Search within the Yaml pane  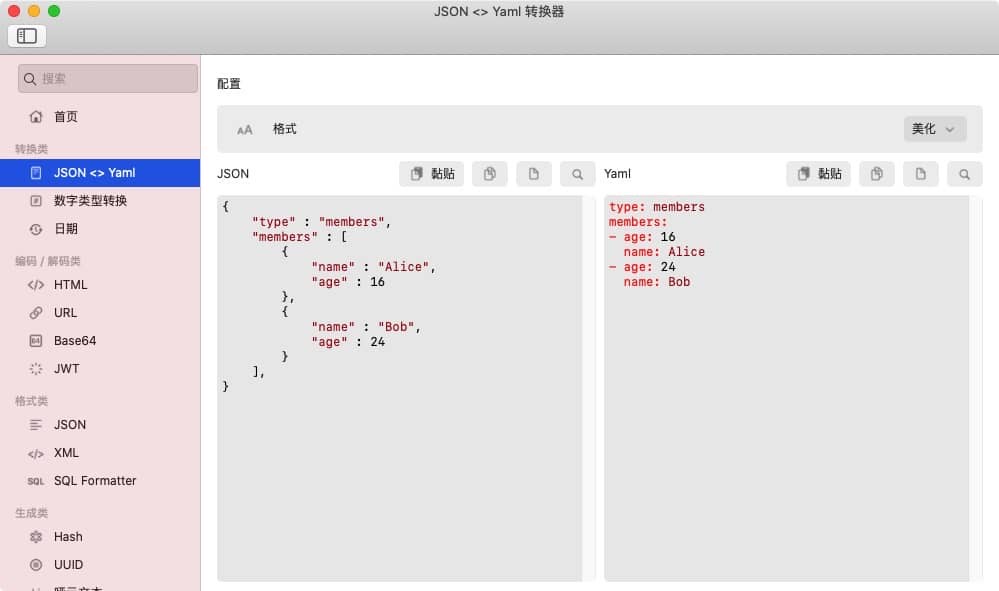click(965, 174)
